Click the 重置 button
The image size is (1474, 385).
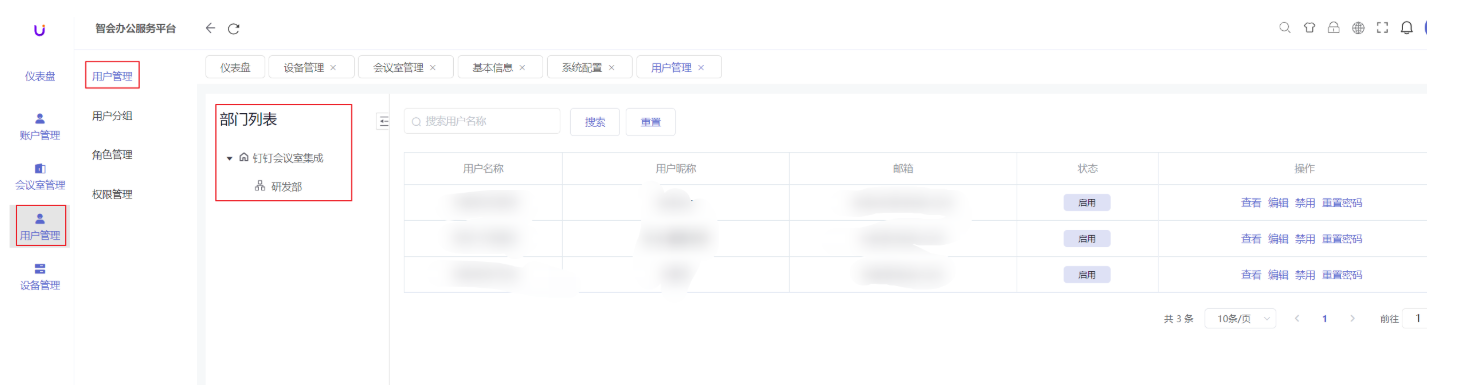coord(651,122)
